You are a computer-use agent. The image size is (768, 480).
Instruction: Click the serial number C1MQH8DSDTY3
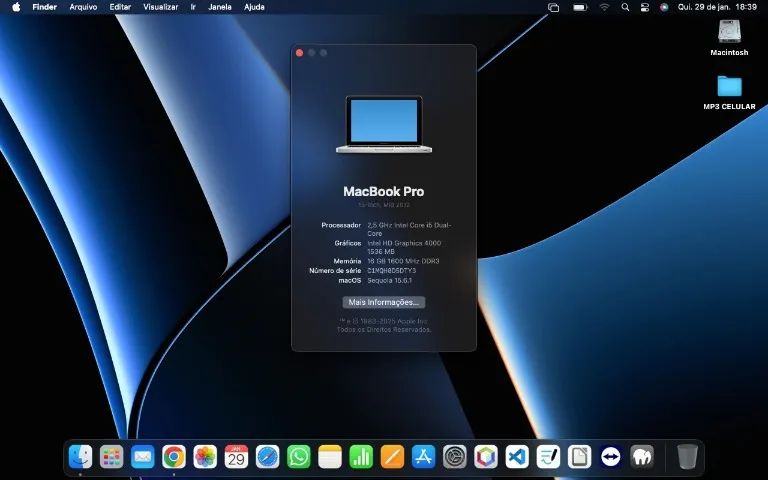(x=391, y=270)
